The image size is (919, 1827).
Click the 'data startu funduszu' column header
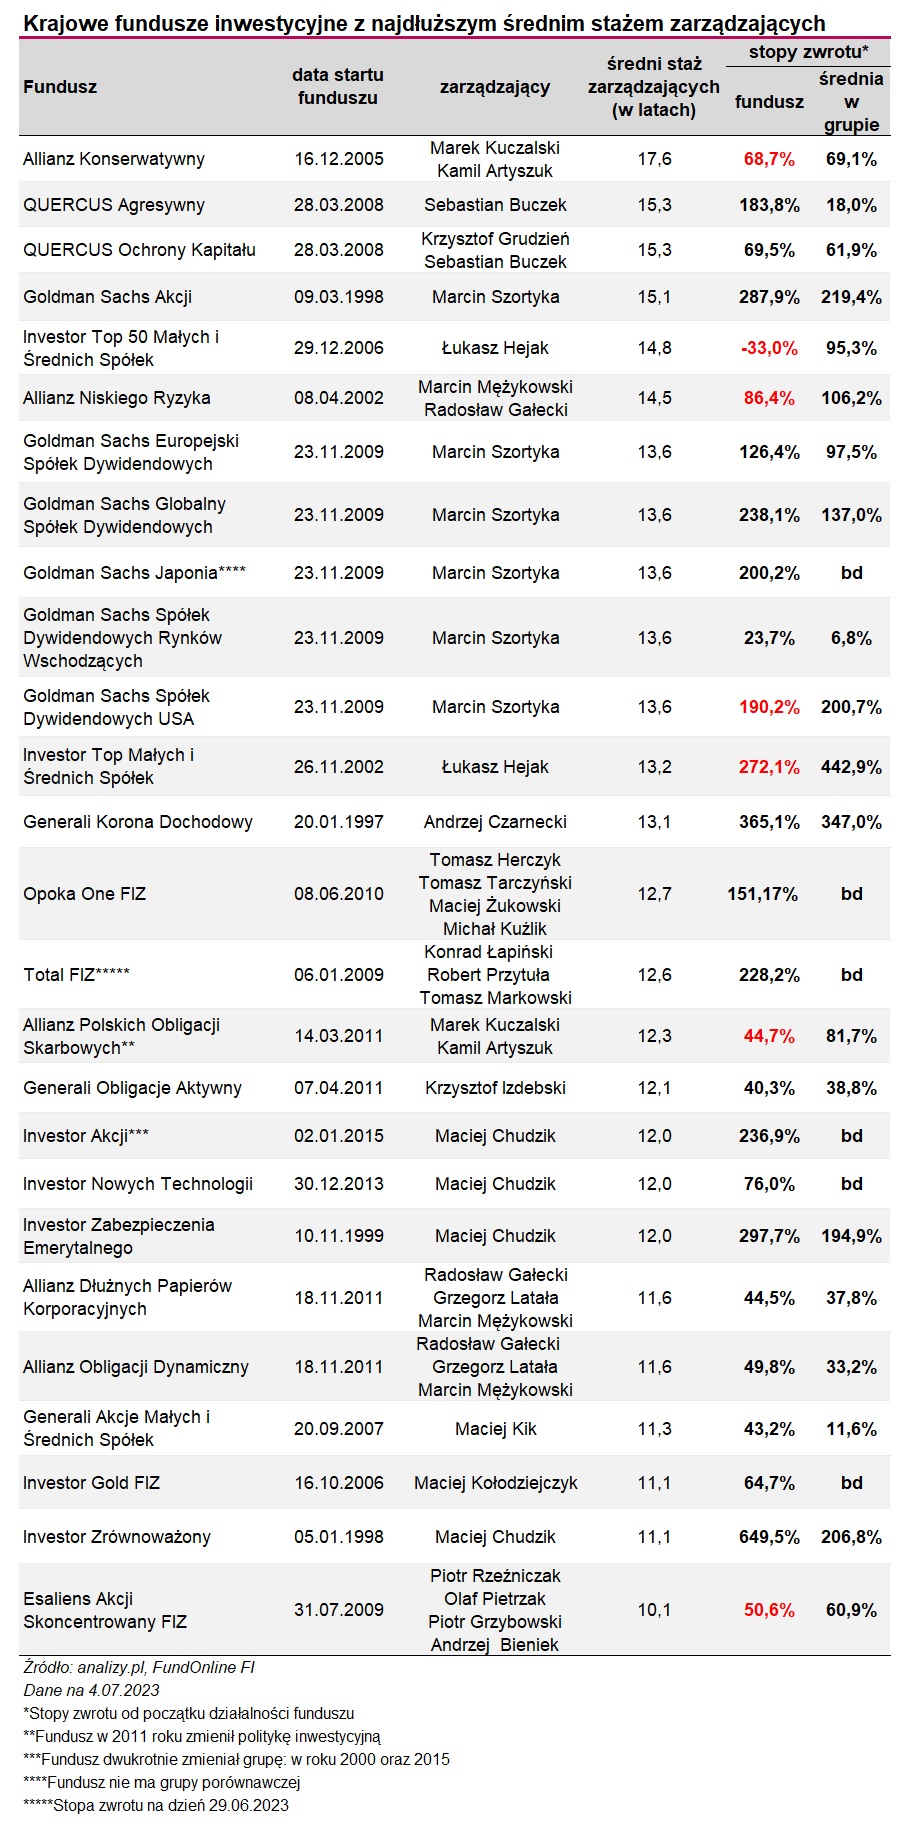coord(338,87)
